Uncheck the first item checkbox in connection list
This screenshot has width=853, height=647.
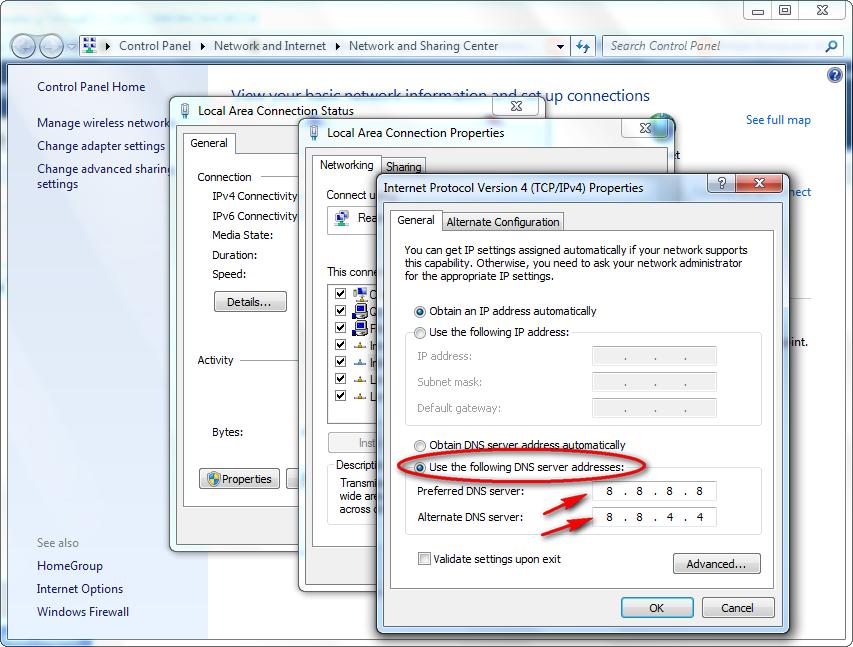point(341,294)
